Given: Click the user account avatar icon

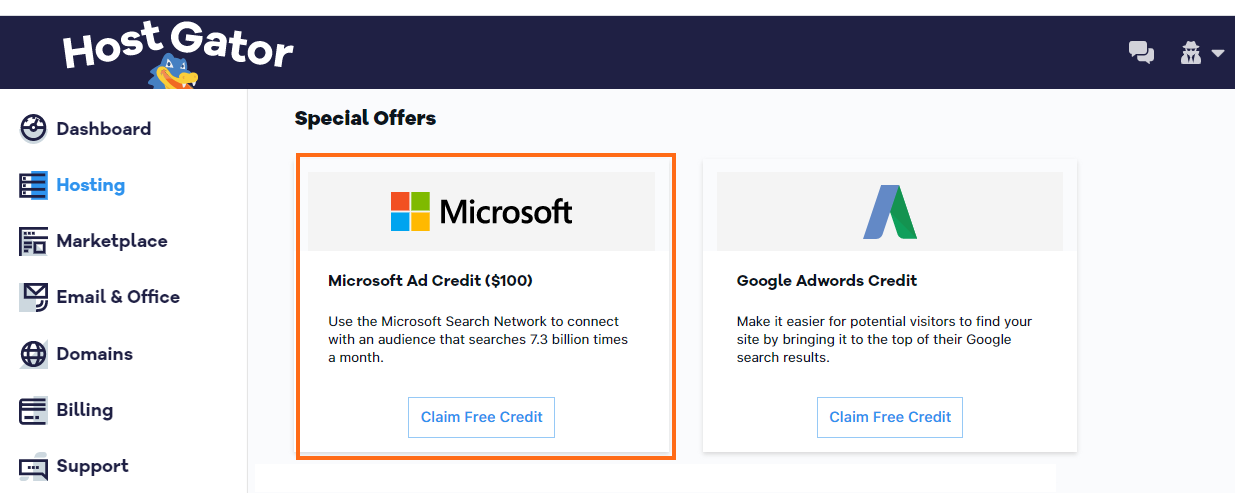Looking at the screenshot, I should [x=1190, y=53].
